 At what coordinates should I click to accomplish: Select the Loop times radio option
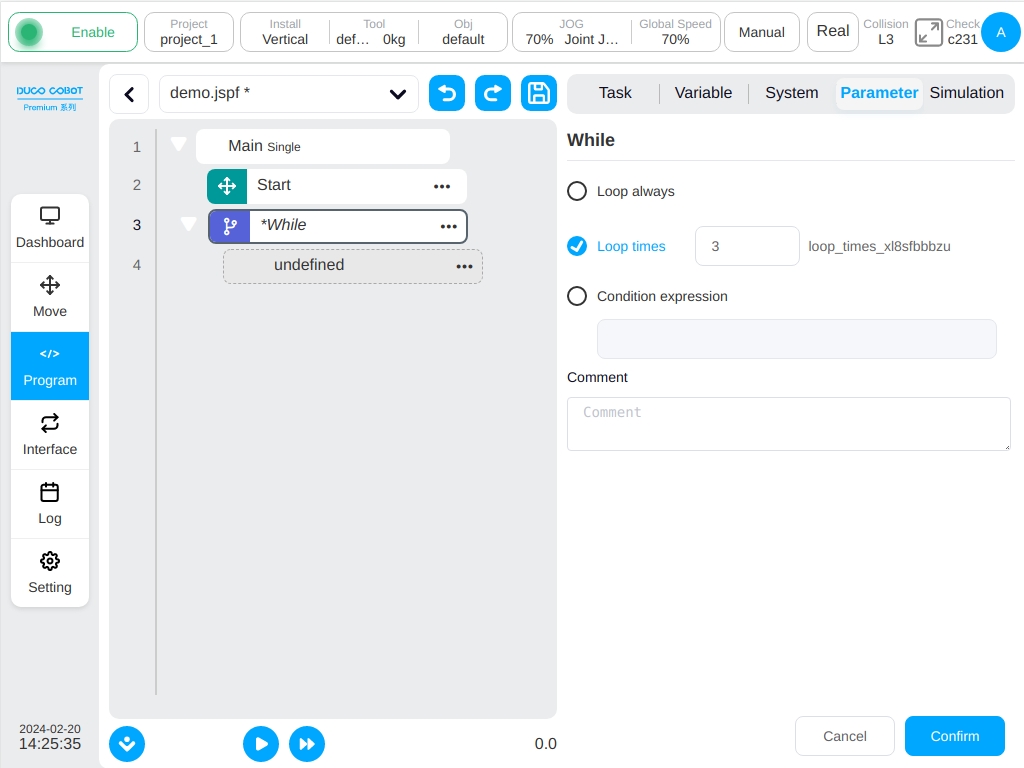(x=577, y=246)
